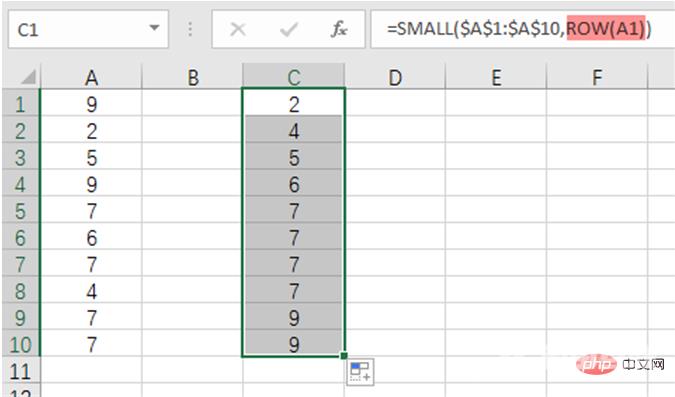Select column D header

point(395,77)
